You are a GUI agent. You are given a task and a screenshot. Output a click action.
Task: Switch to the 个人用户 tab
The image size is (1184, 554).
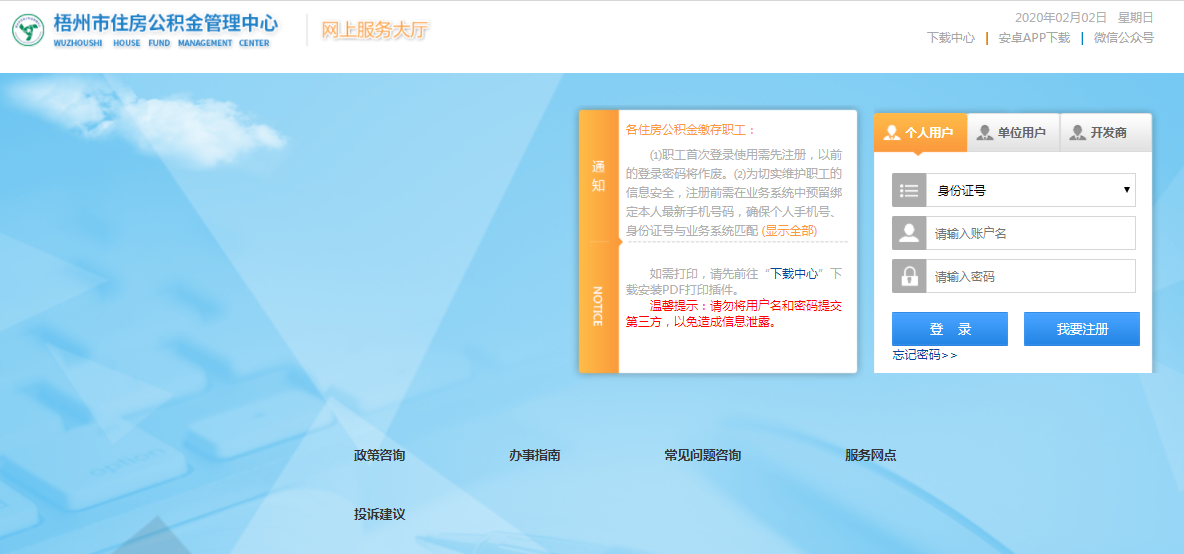click(920, 133)
